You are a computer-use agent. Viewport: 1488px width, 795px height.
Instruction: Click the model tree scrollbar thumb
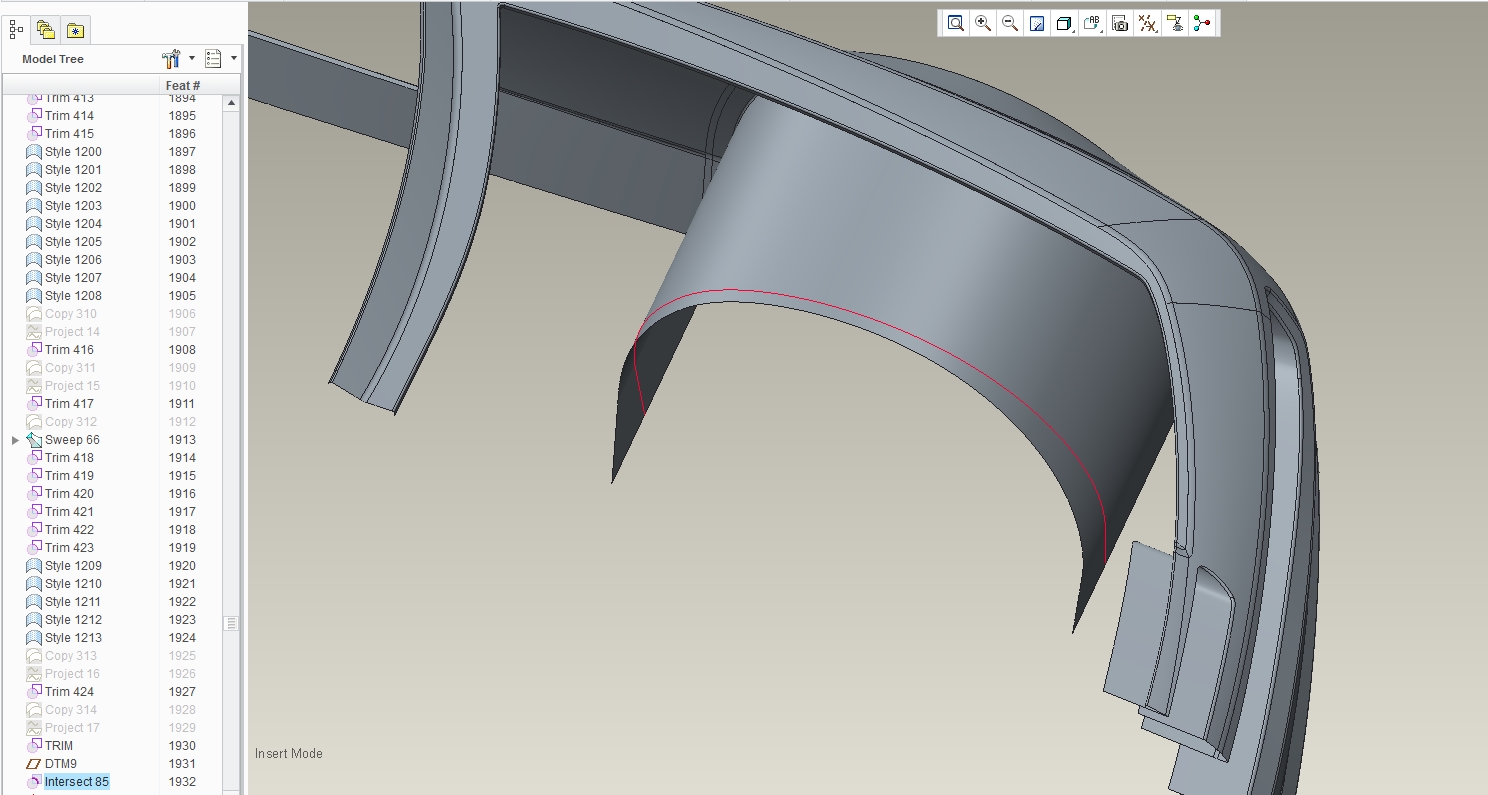tap(231, 623)
